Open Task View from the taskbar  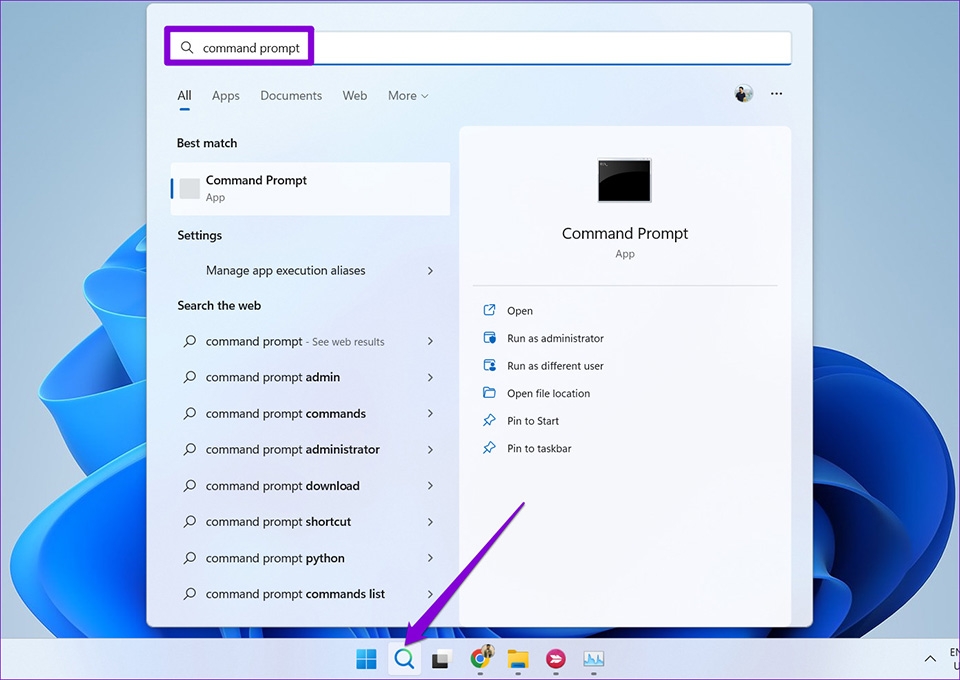[x=441, y=659]
